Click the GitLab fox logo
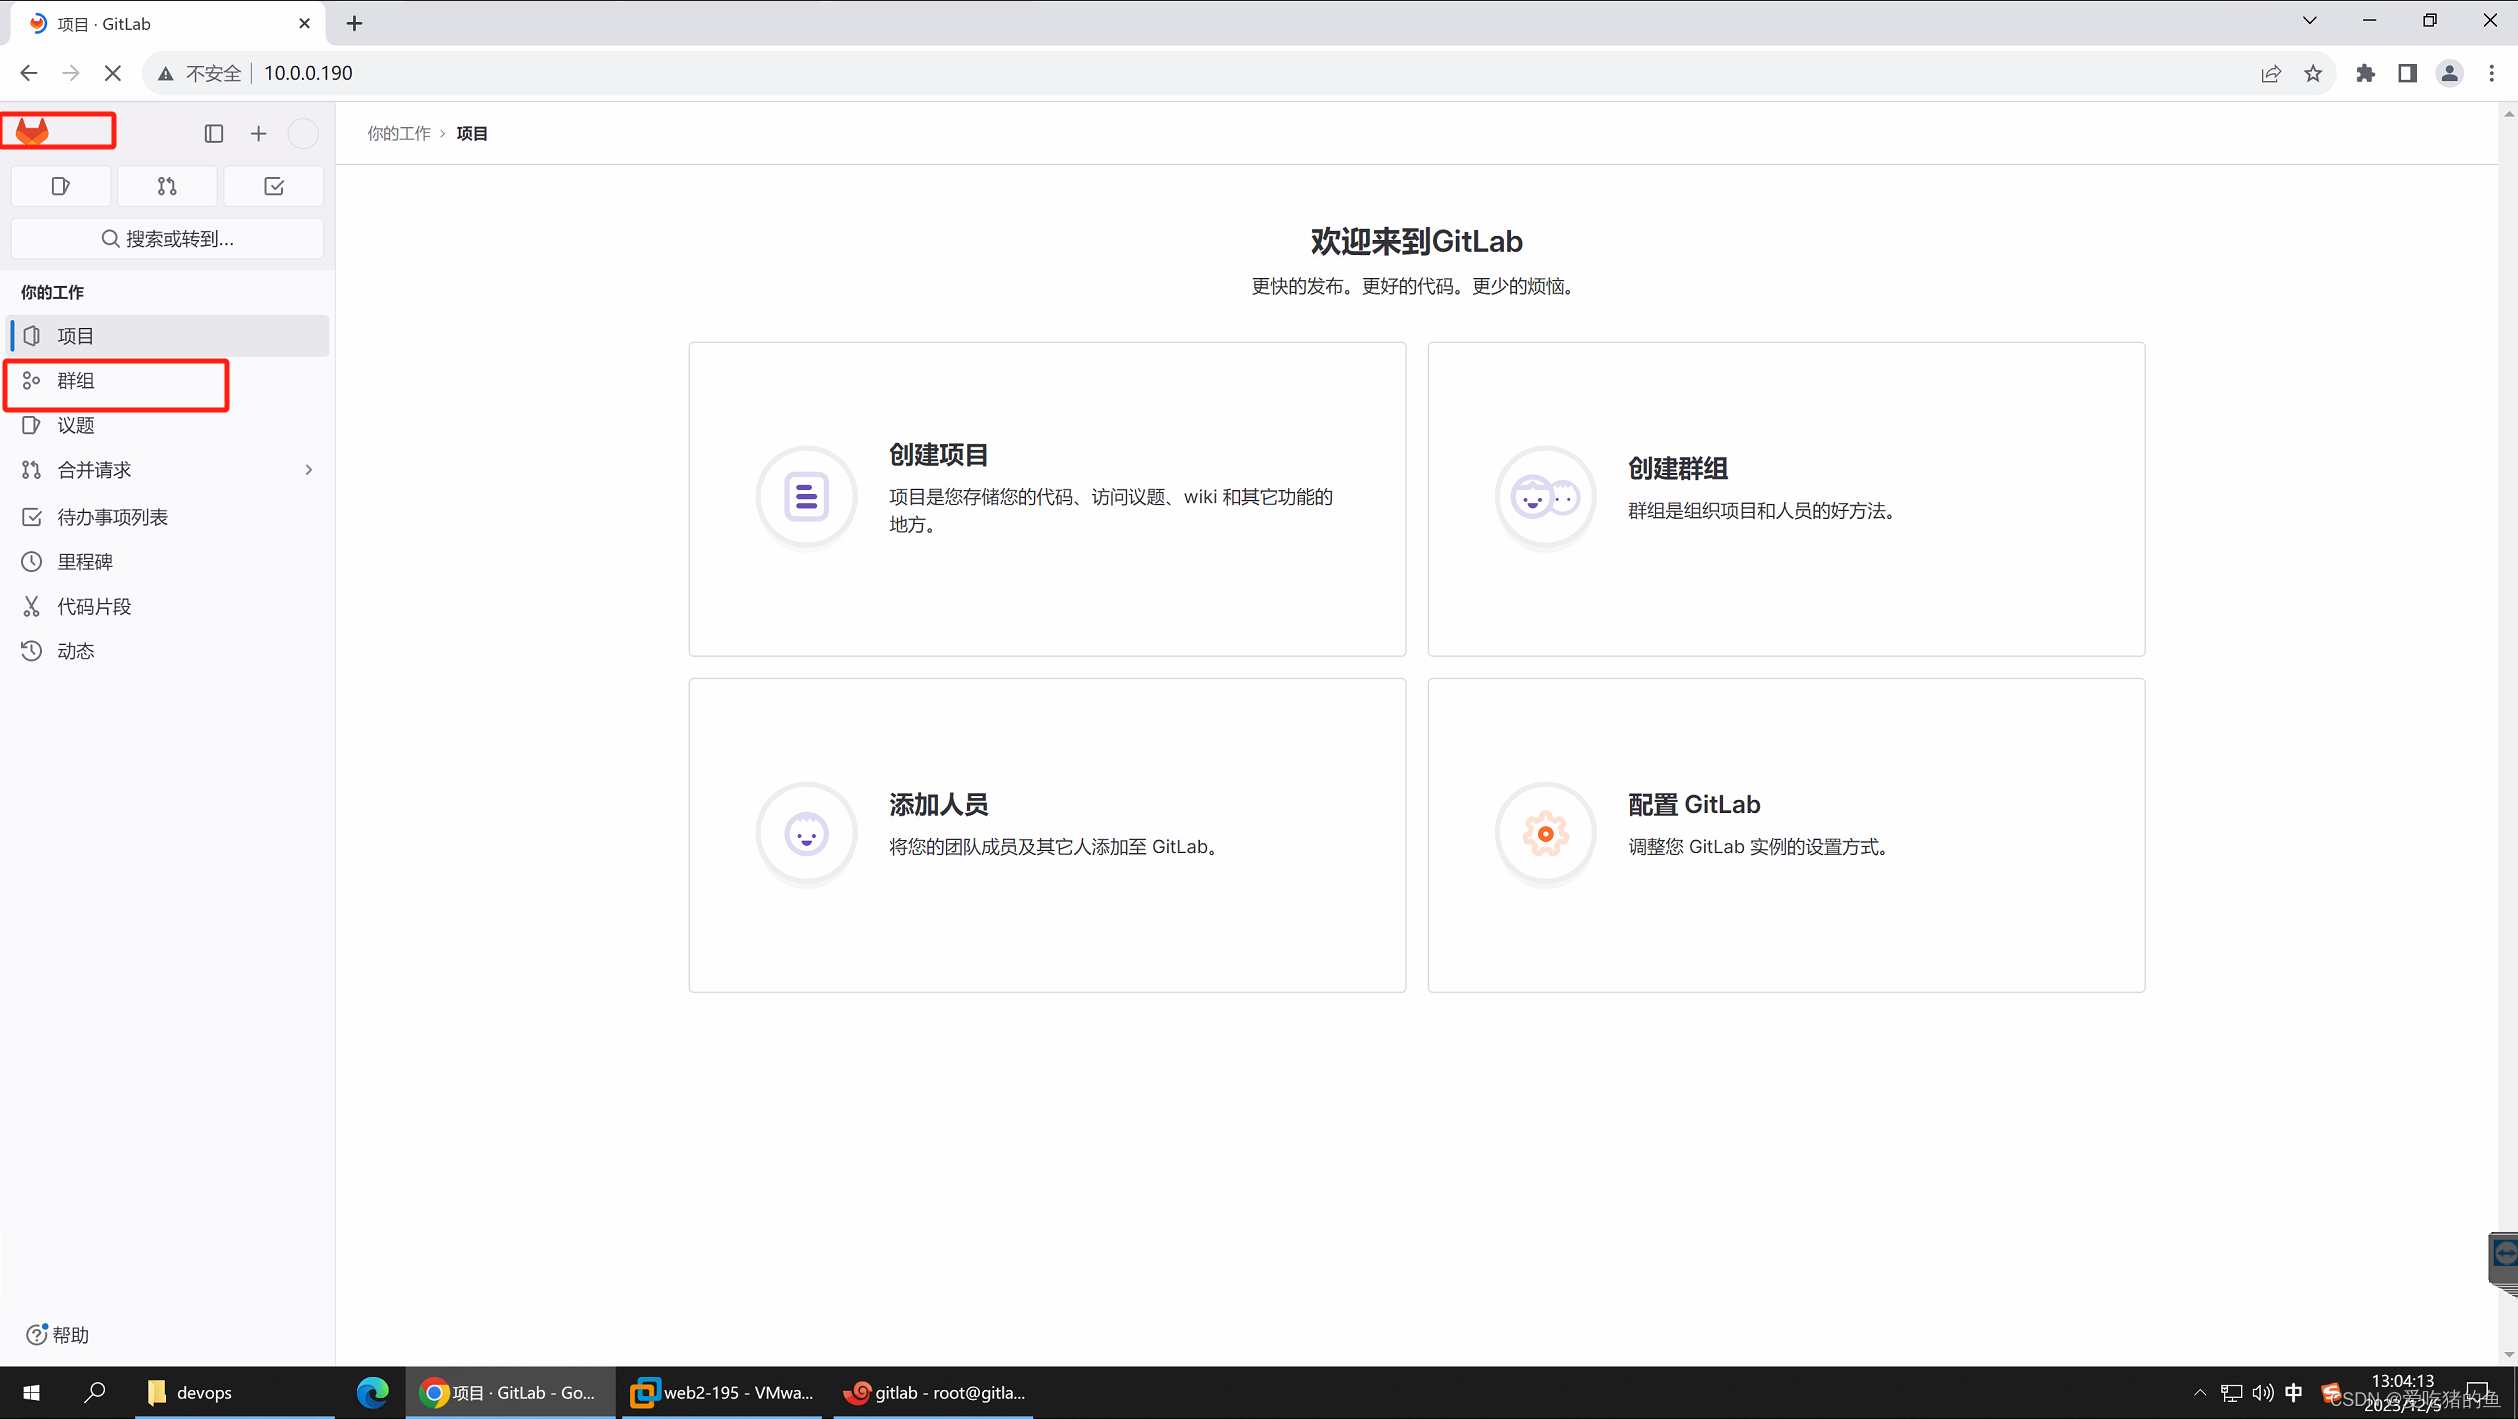 click(x=32, y=131)
